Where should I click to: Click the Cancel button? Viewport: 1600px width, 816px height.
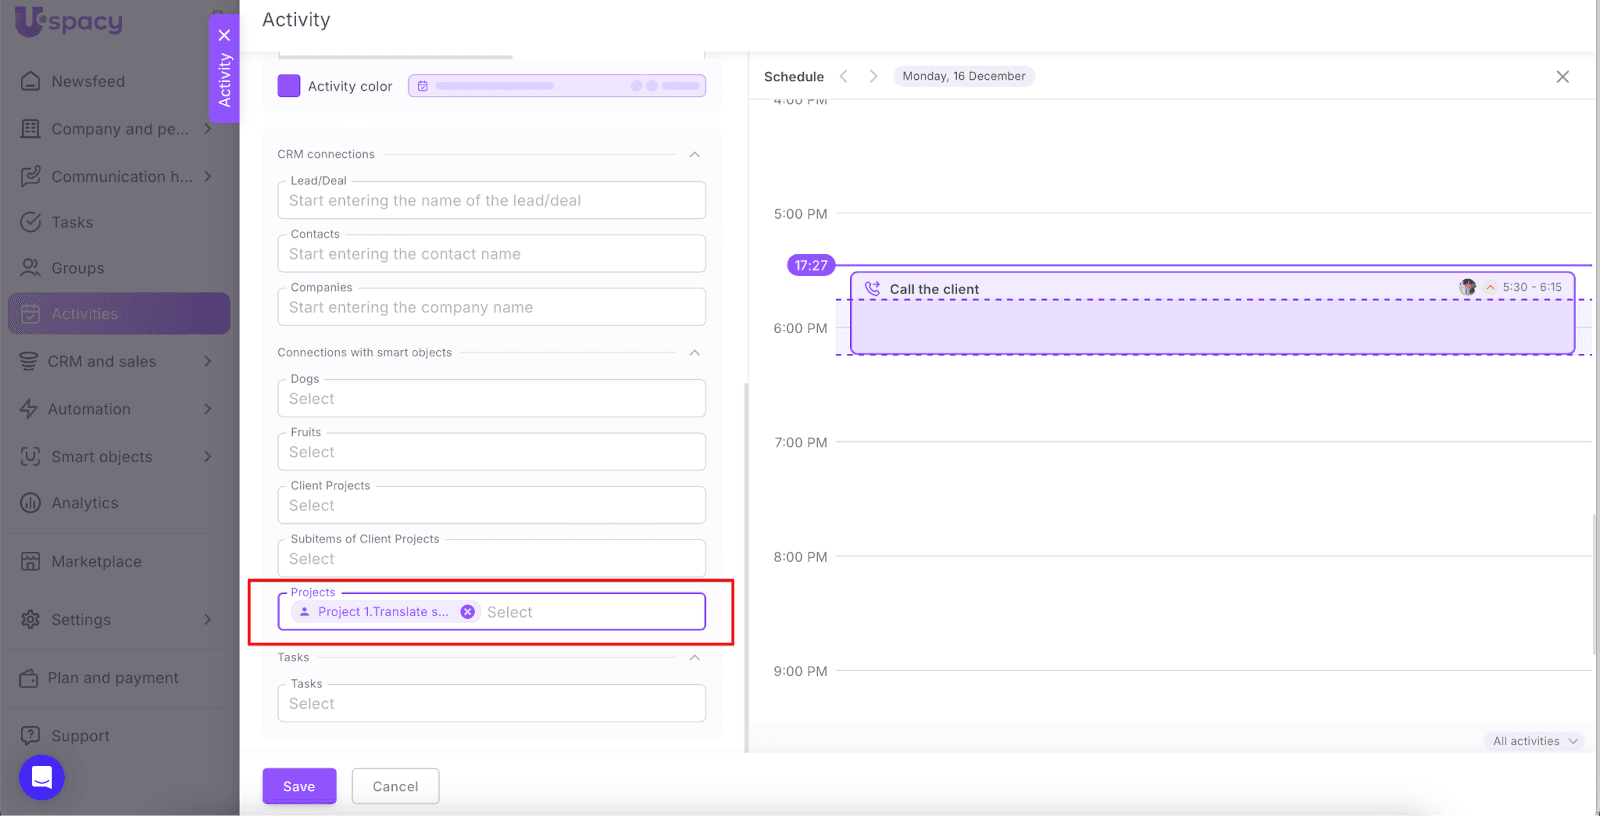(395, 786)
